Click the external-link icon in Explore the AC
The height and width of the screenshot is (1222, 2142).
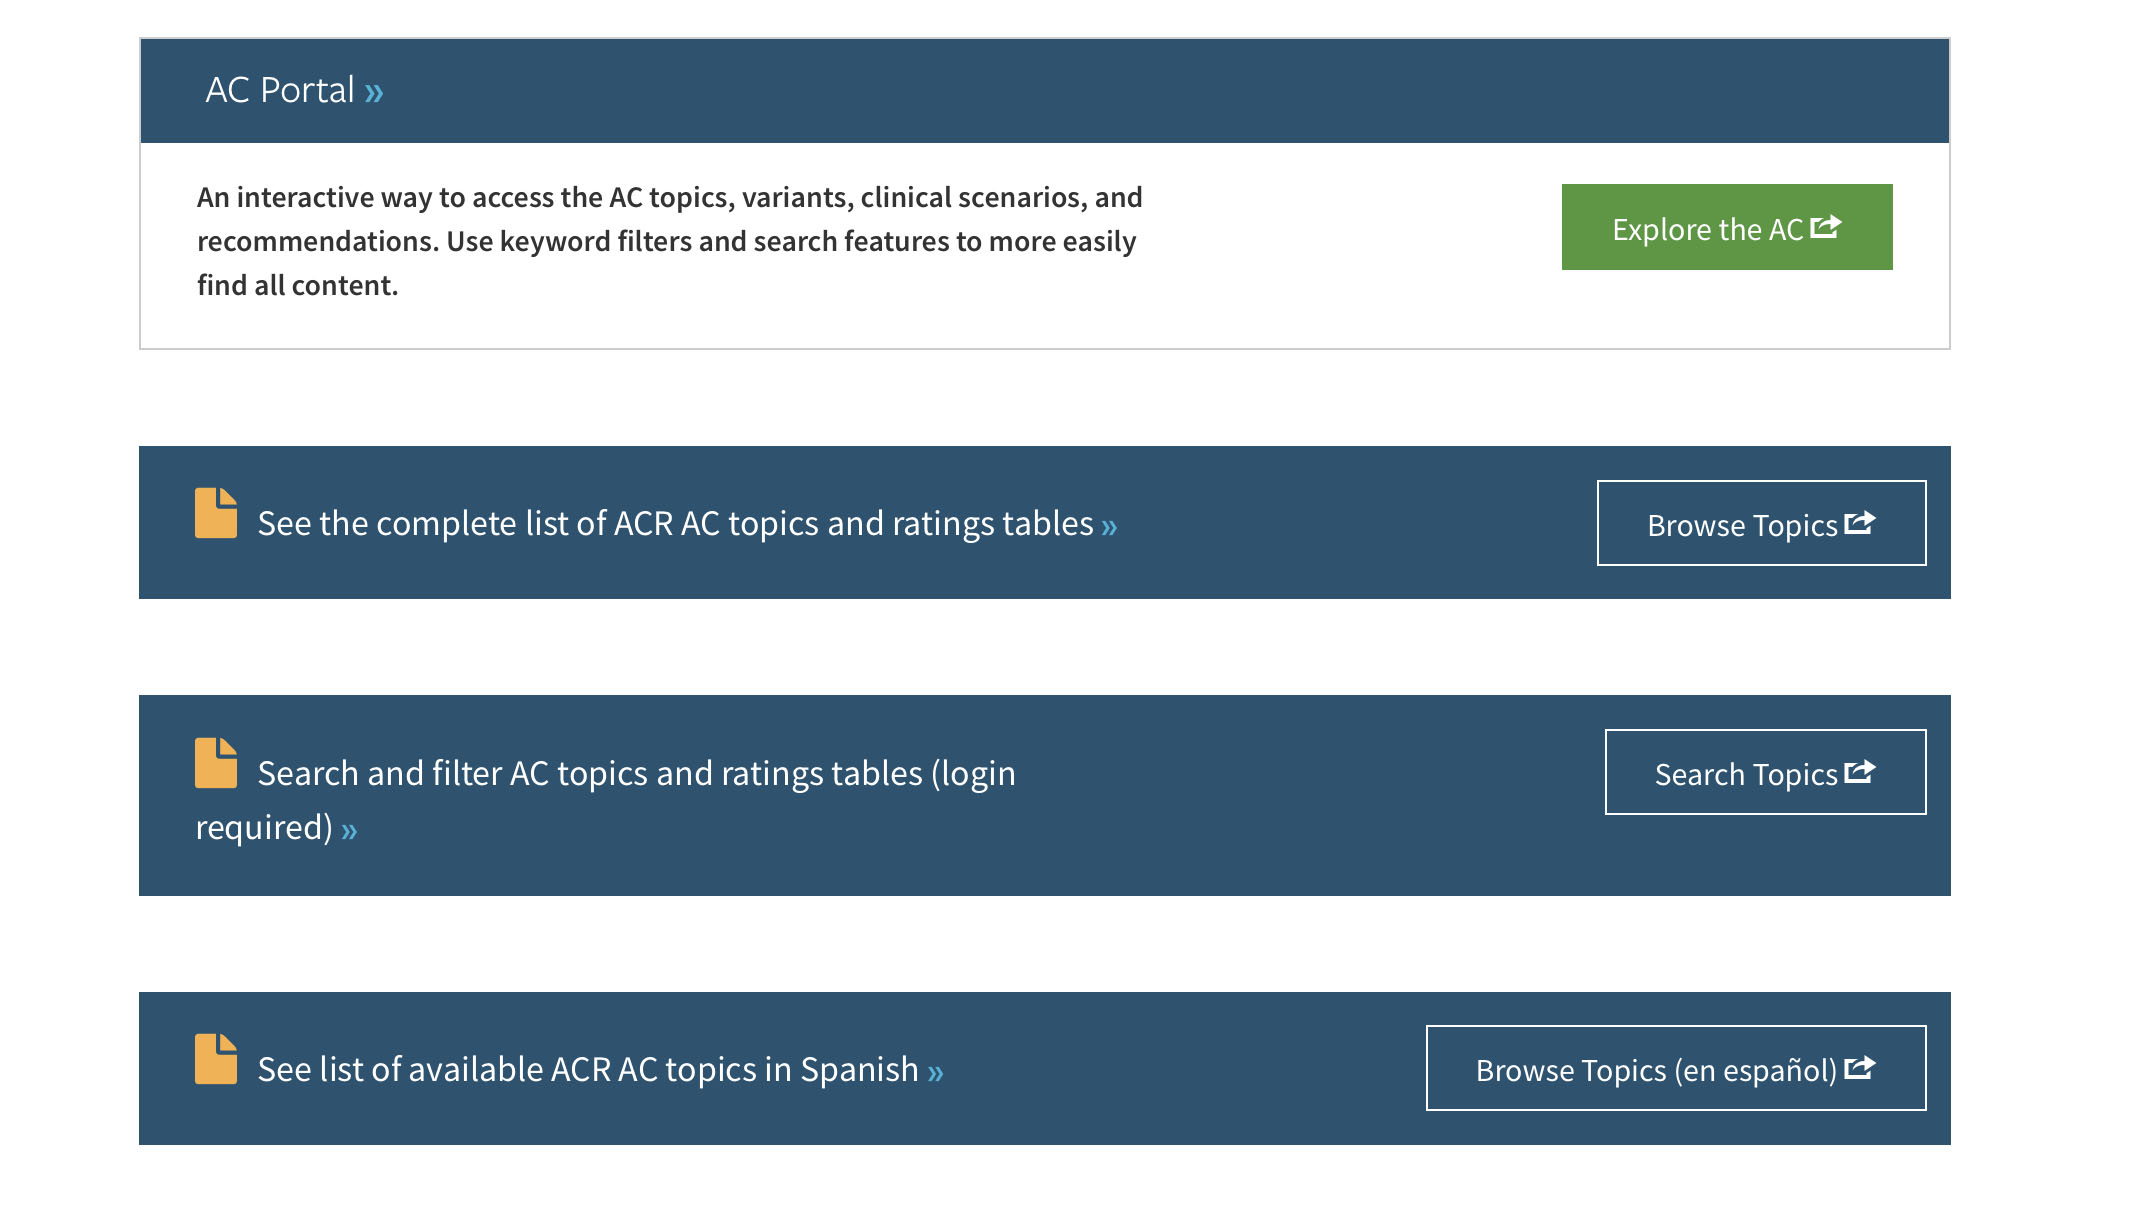[1825, 227]
